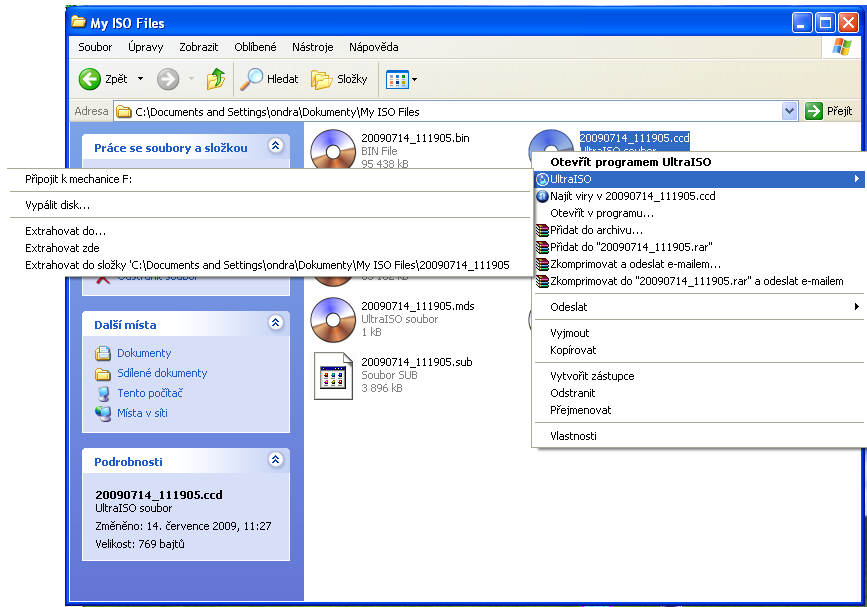Image resolution: width=867 pixels, height=607 pixels.
Task: Click file name 20090714_111905.sub
Action: [416, 362]
